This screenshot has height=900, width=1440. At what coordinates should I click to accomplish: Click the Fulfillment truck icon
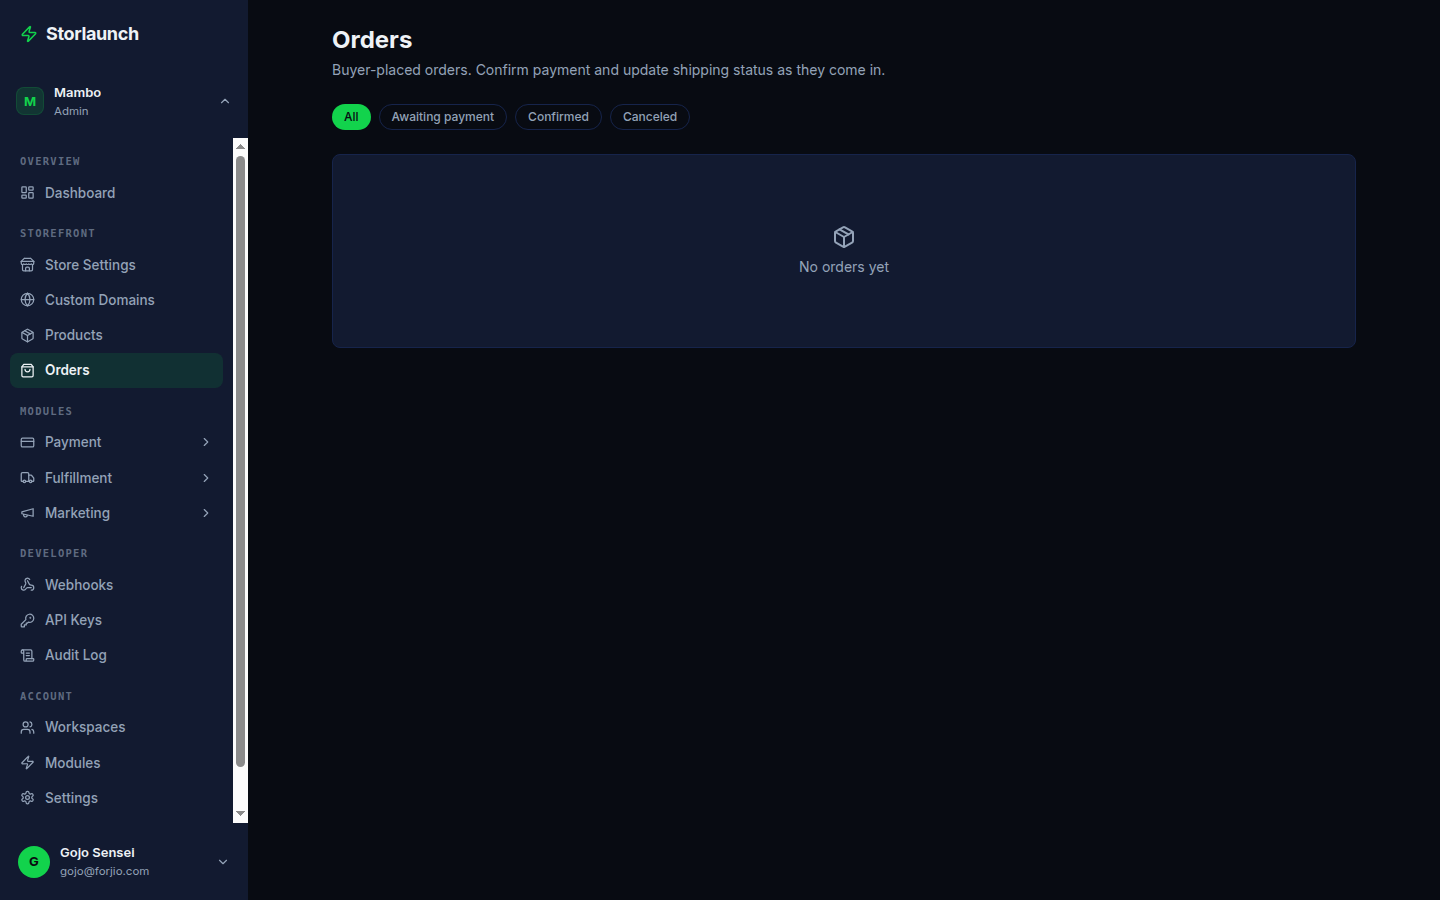pos(27,478)
